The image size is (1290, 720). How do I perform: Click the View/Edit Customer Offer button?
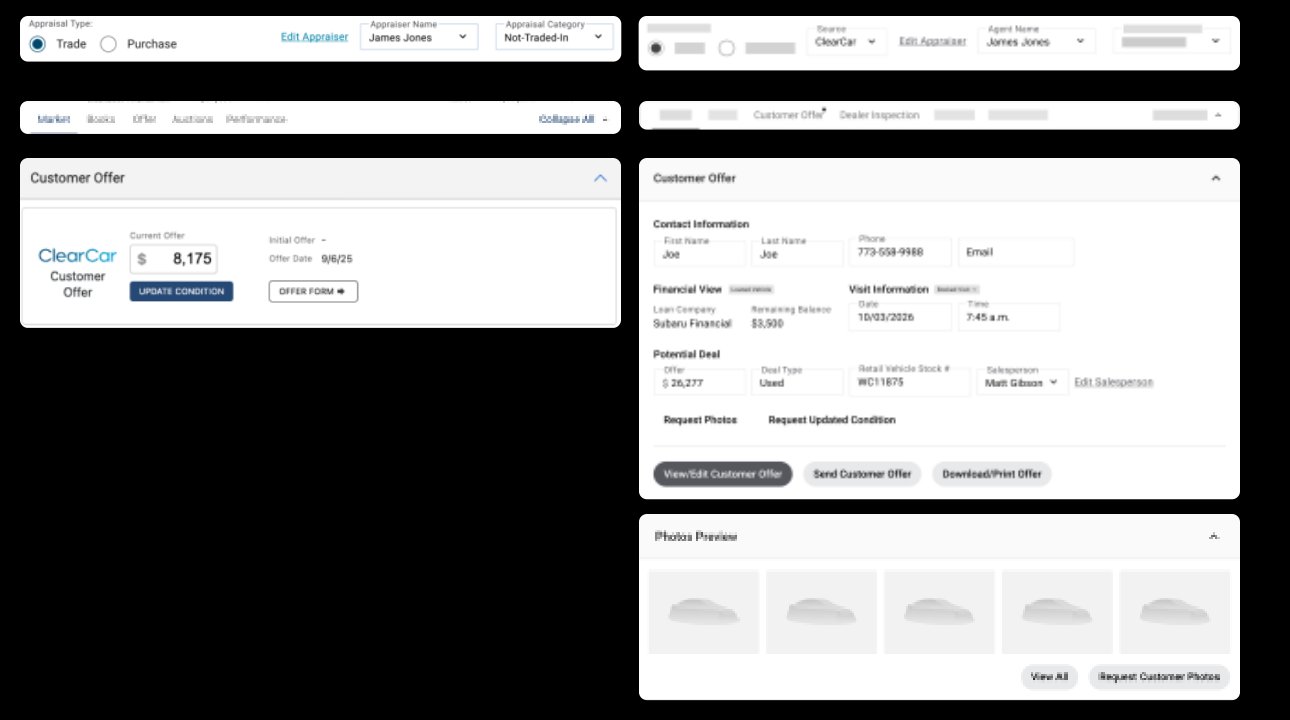(x=723, y=474)
